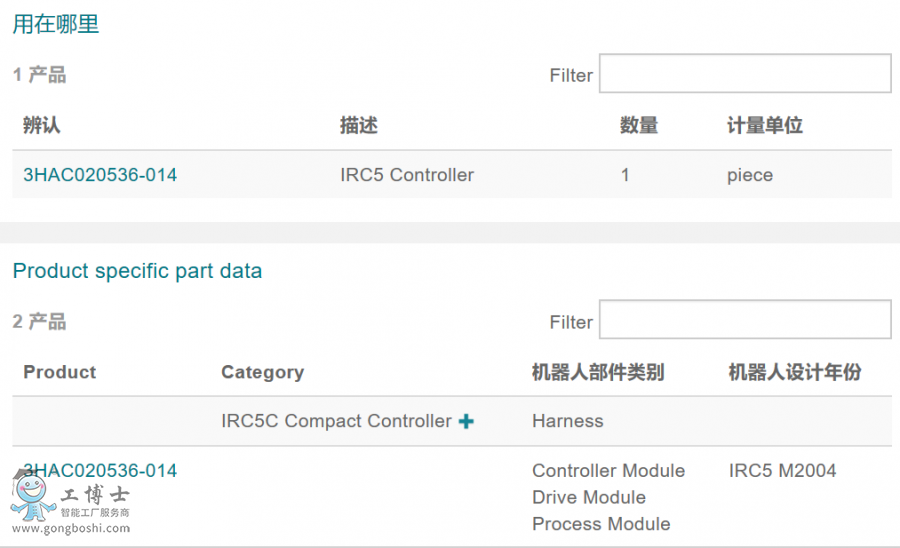Image resolution: width=900 pixels, height=548 pixels.
Task: Expand the IRC5C Compact Controller plus icon
Action: [466, 422]
